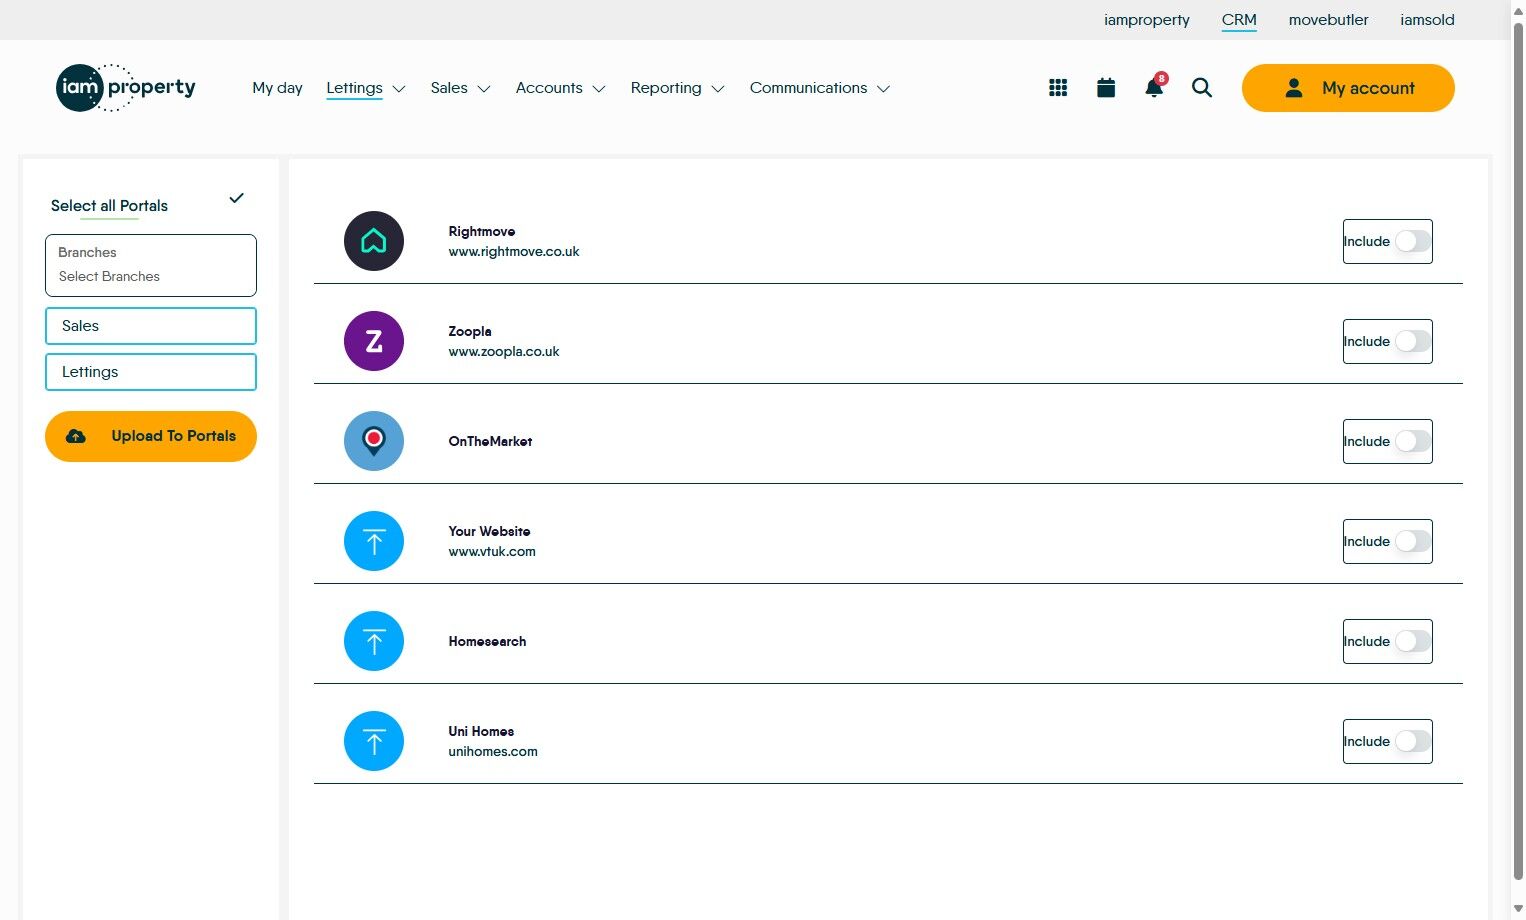Viewport: 1526px width, 920px height.
Task: Enable Include for Your Website
Action: pos(1413,541)
